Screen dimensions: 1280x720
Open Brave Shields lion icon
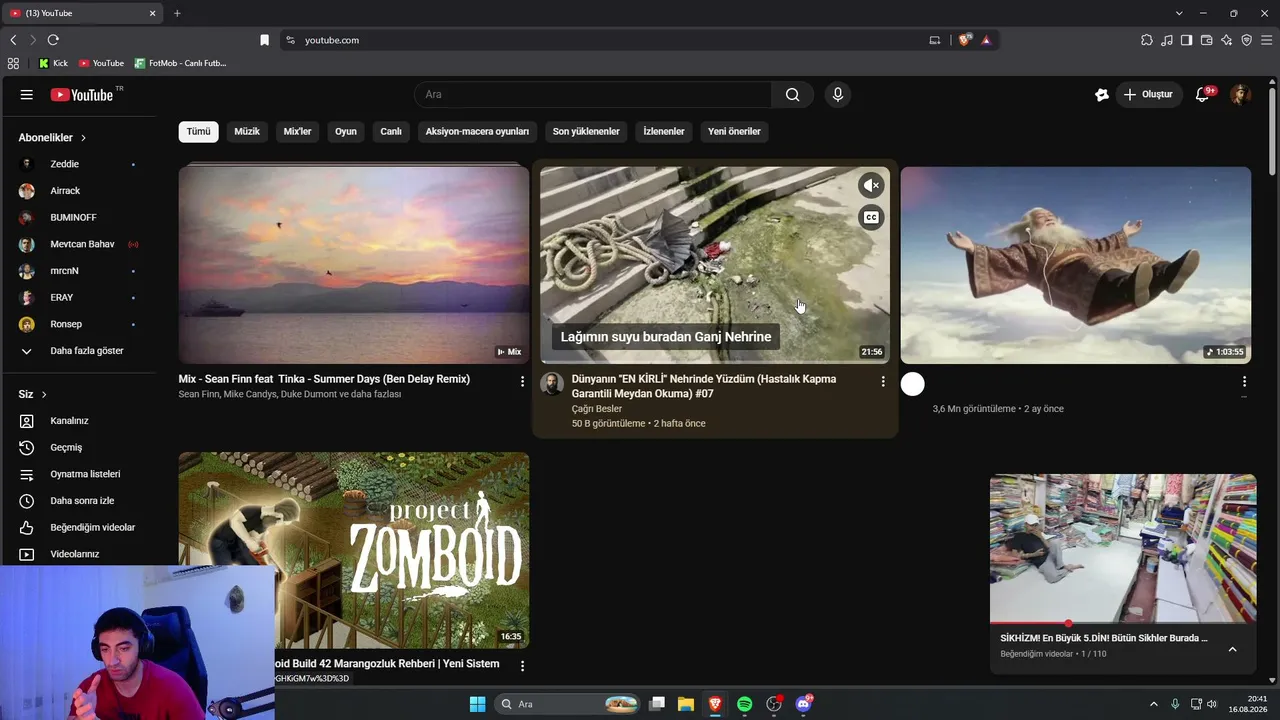click(x=965, y=40)
